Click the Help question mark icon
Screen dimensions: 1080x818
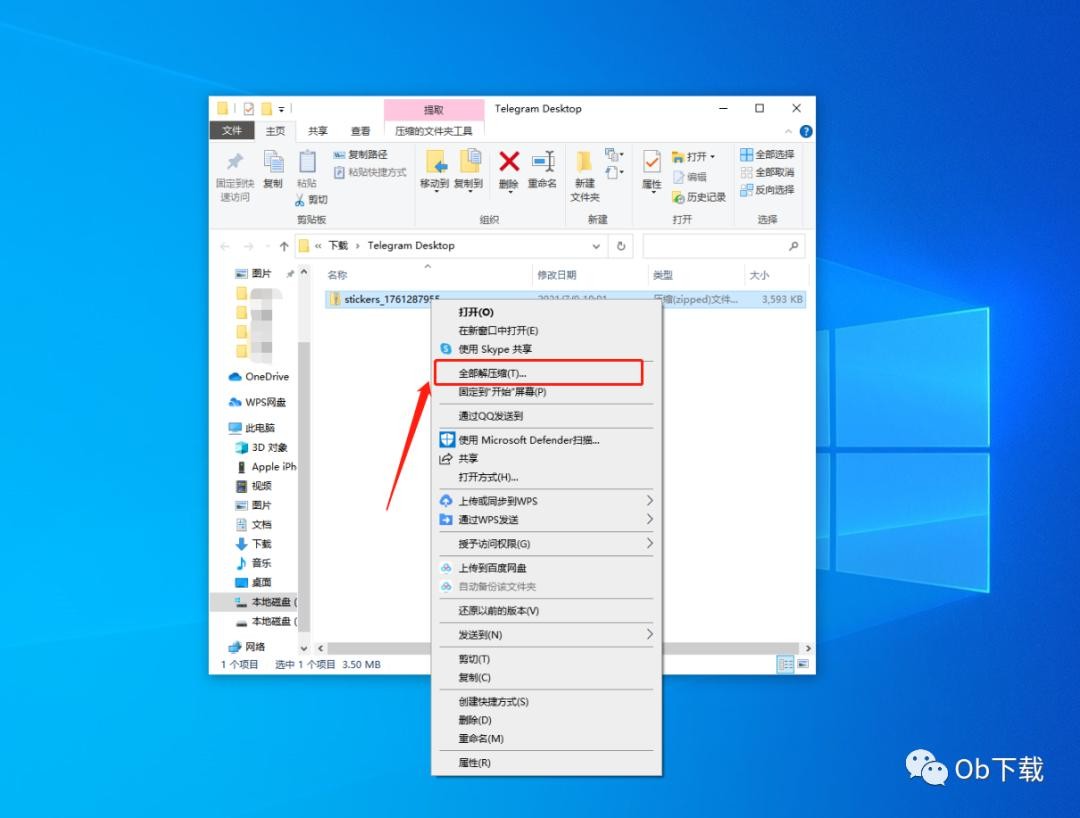[x=806, y=131]
